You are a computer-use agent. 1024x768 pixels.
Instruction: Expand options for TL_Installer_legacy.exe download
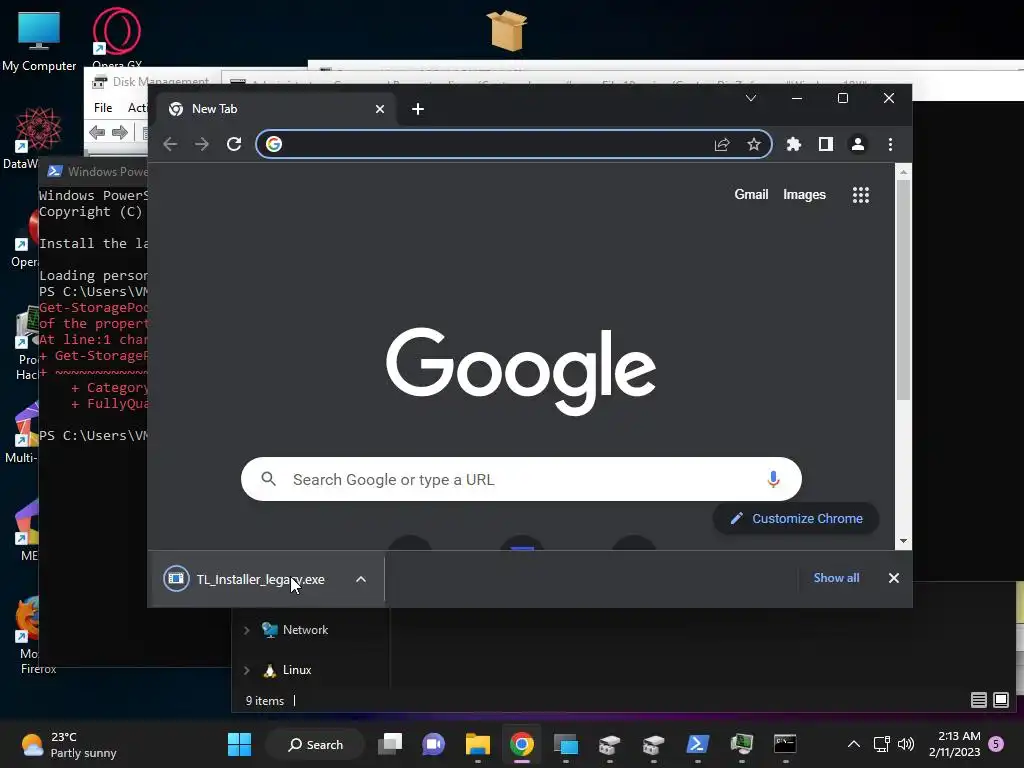(x=360, y=579)
